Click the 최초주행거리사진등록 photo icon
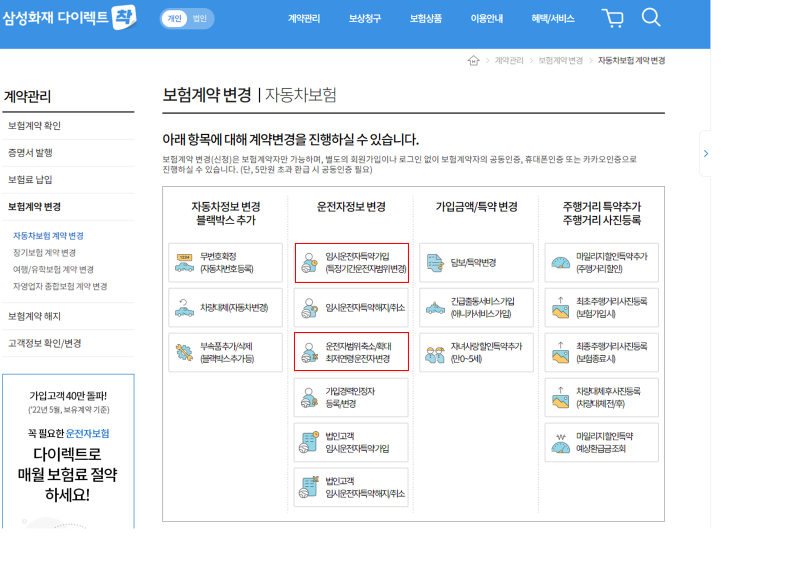Image resolution: width=800 pixels, height=576 pixels. click(560, 308)
